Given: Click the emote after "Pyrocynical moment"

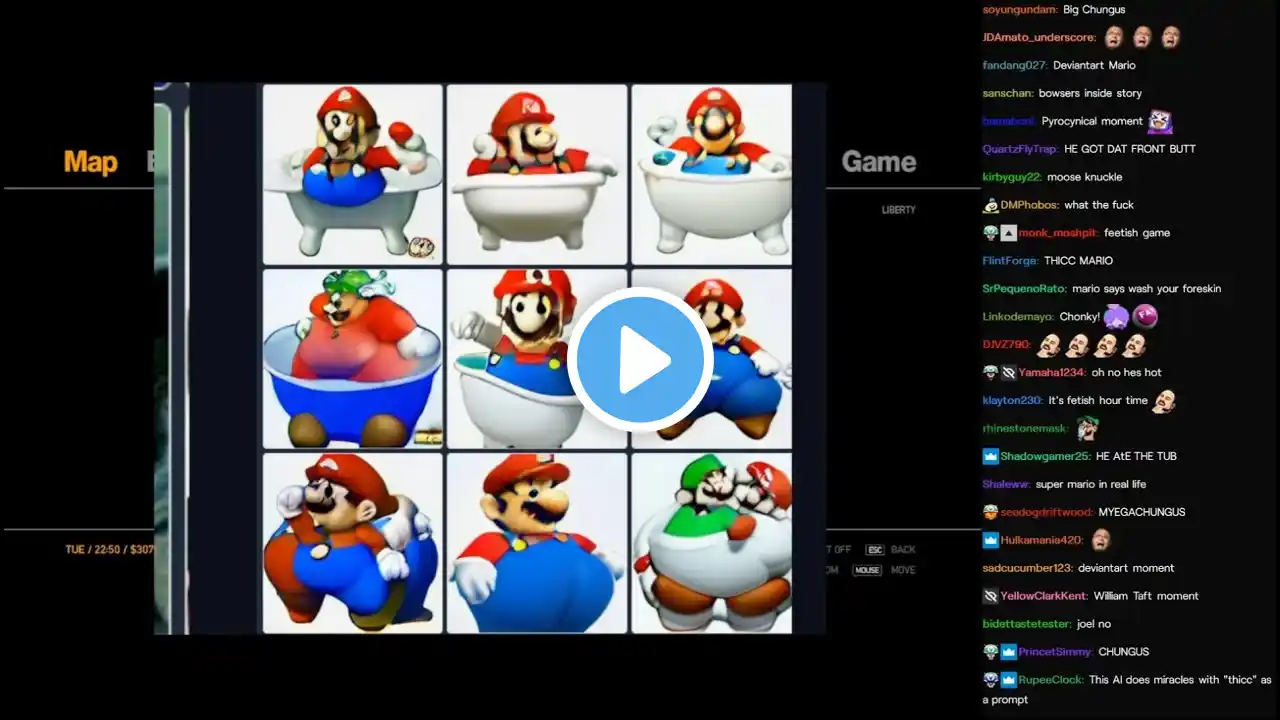Looking at the screenshot, I should (x=1160, y=121).
